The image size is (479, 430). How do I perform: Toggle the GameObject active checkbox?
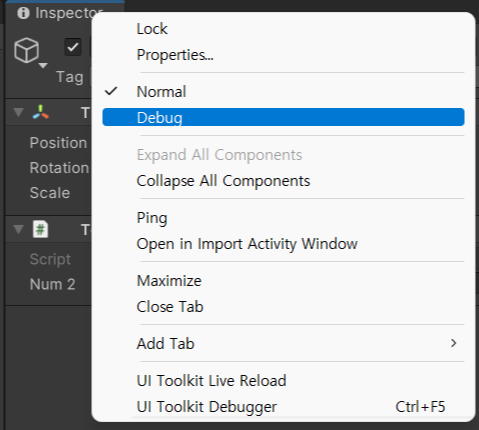pos(73,47)
